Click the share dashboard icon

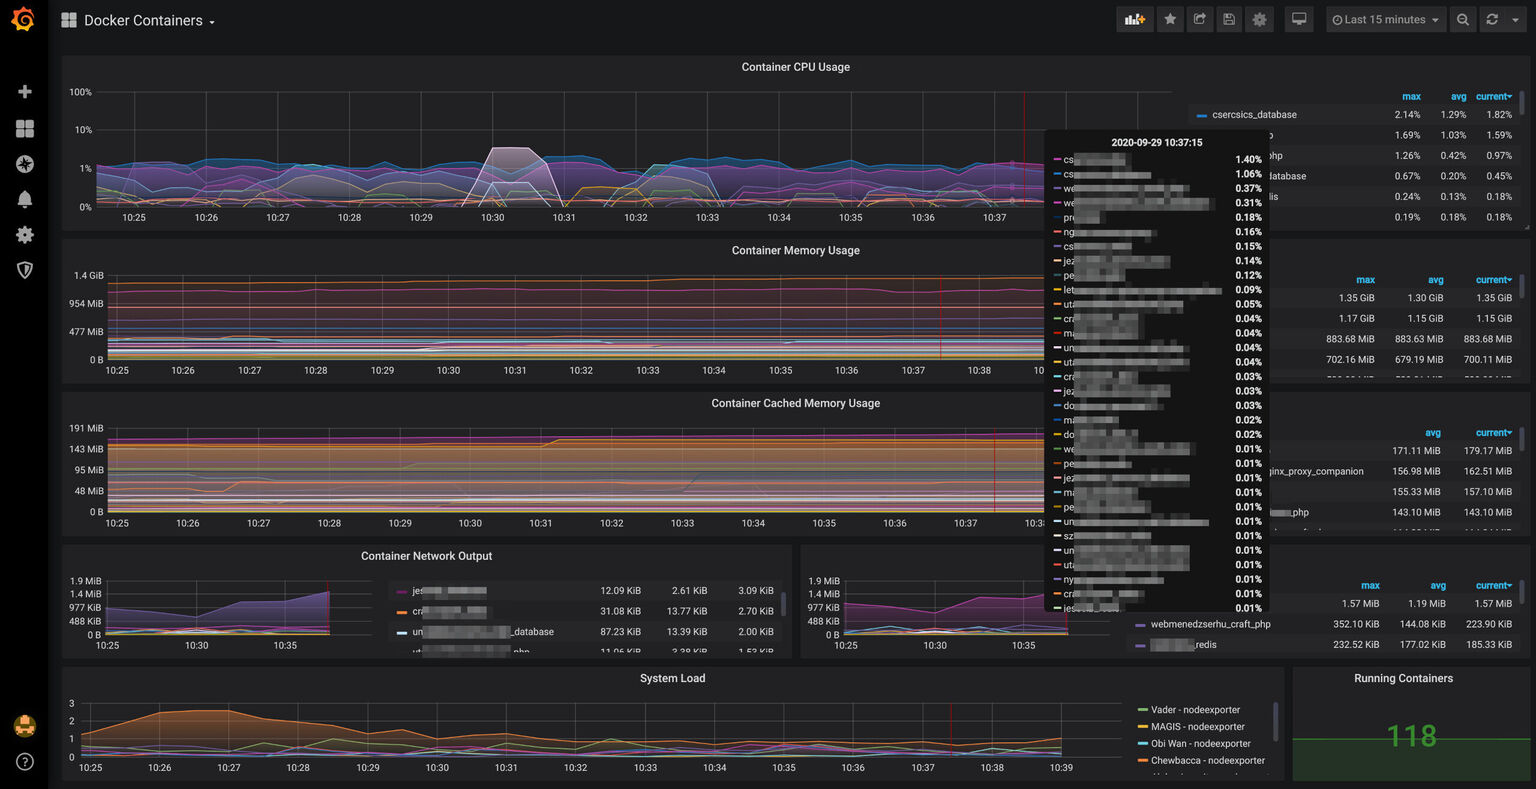[1199, 19]
